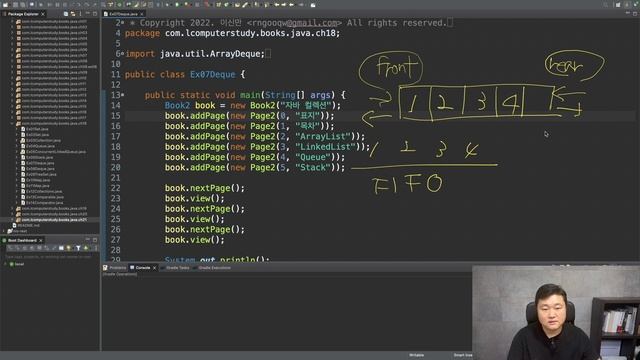The width and height of the screenshot is (640, 360).
Task: Select the Ex07Deque.java editor tab
Action: coord(123,14)
